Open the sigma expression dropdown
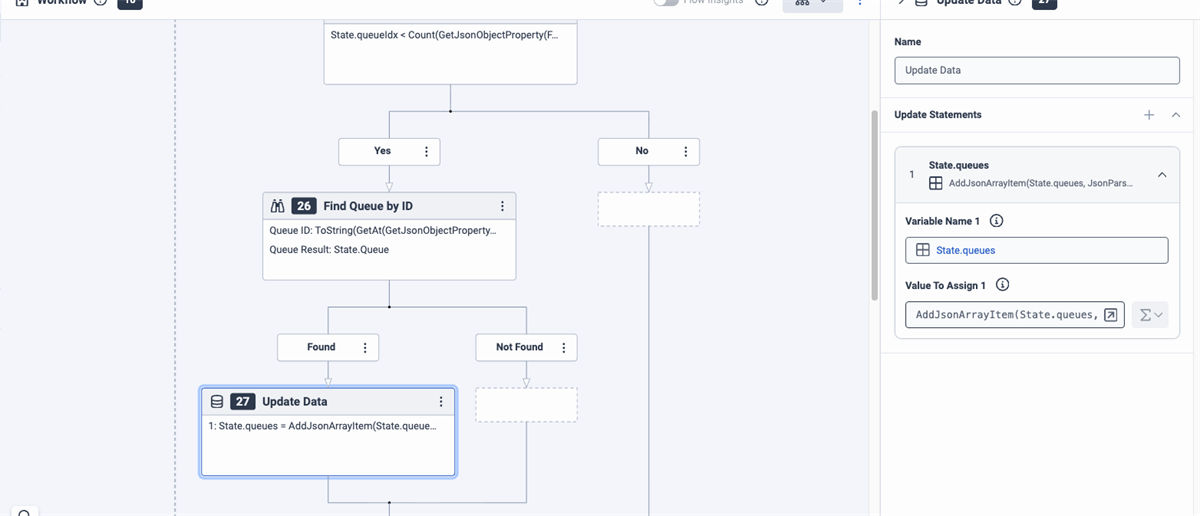Image resolution: width=1200 pixels, height=516 pixels. (x=1151, y=315)
